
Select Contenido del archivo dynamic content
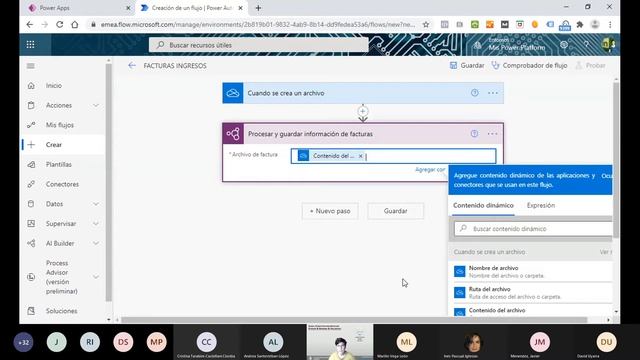533,311
